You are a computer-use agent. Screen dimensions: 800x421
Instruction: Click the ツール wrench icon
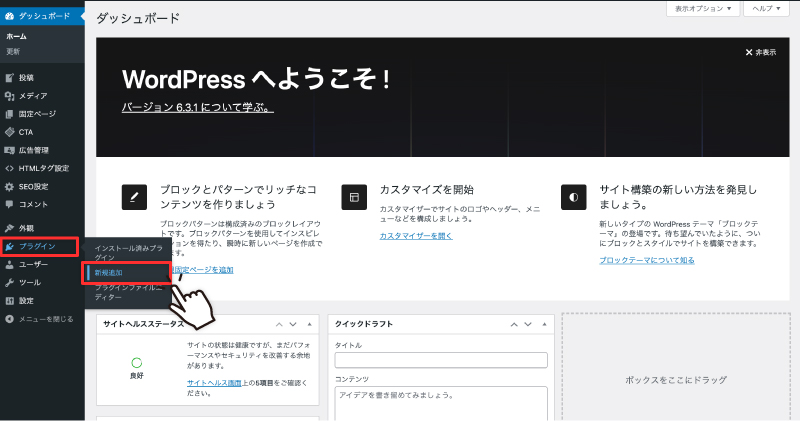click(9, 282)
